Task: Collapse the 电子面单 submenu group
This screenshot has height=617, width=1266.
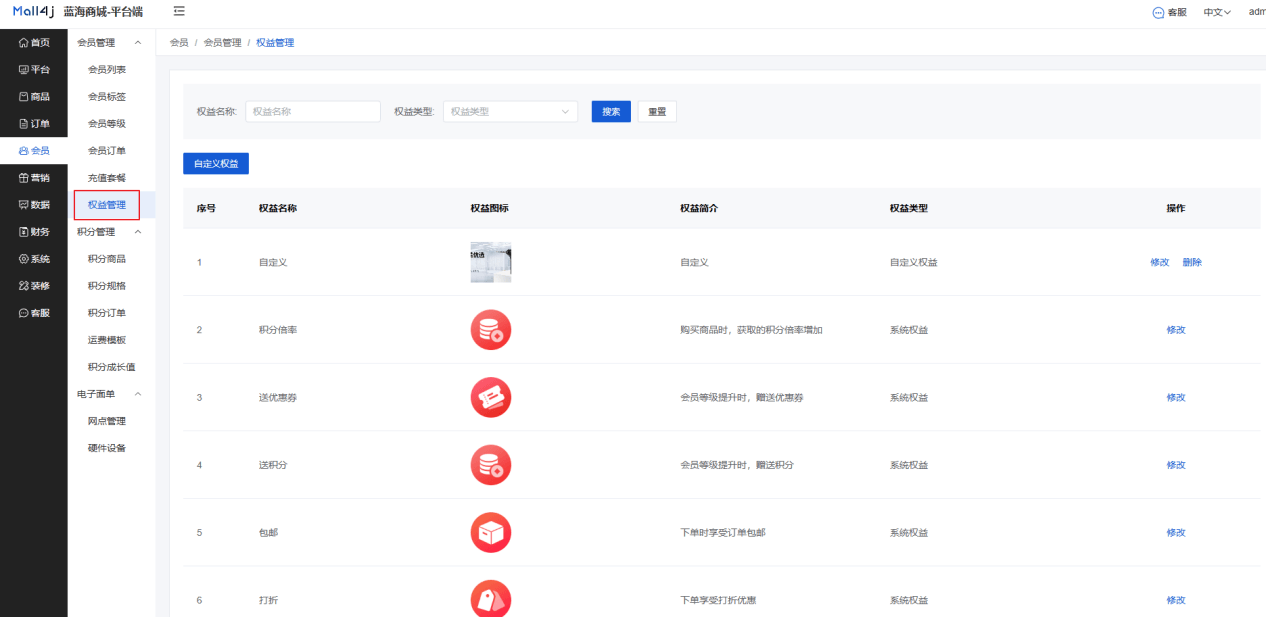Action: [x=138, y=394]
